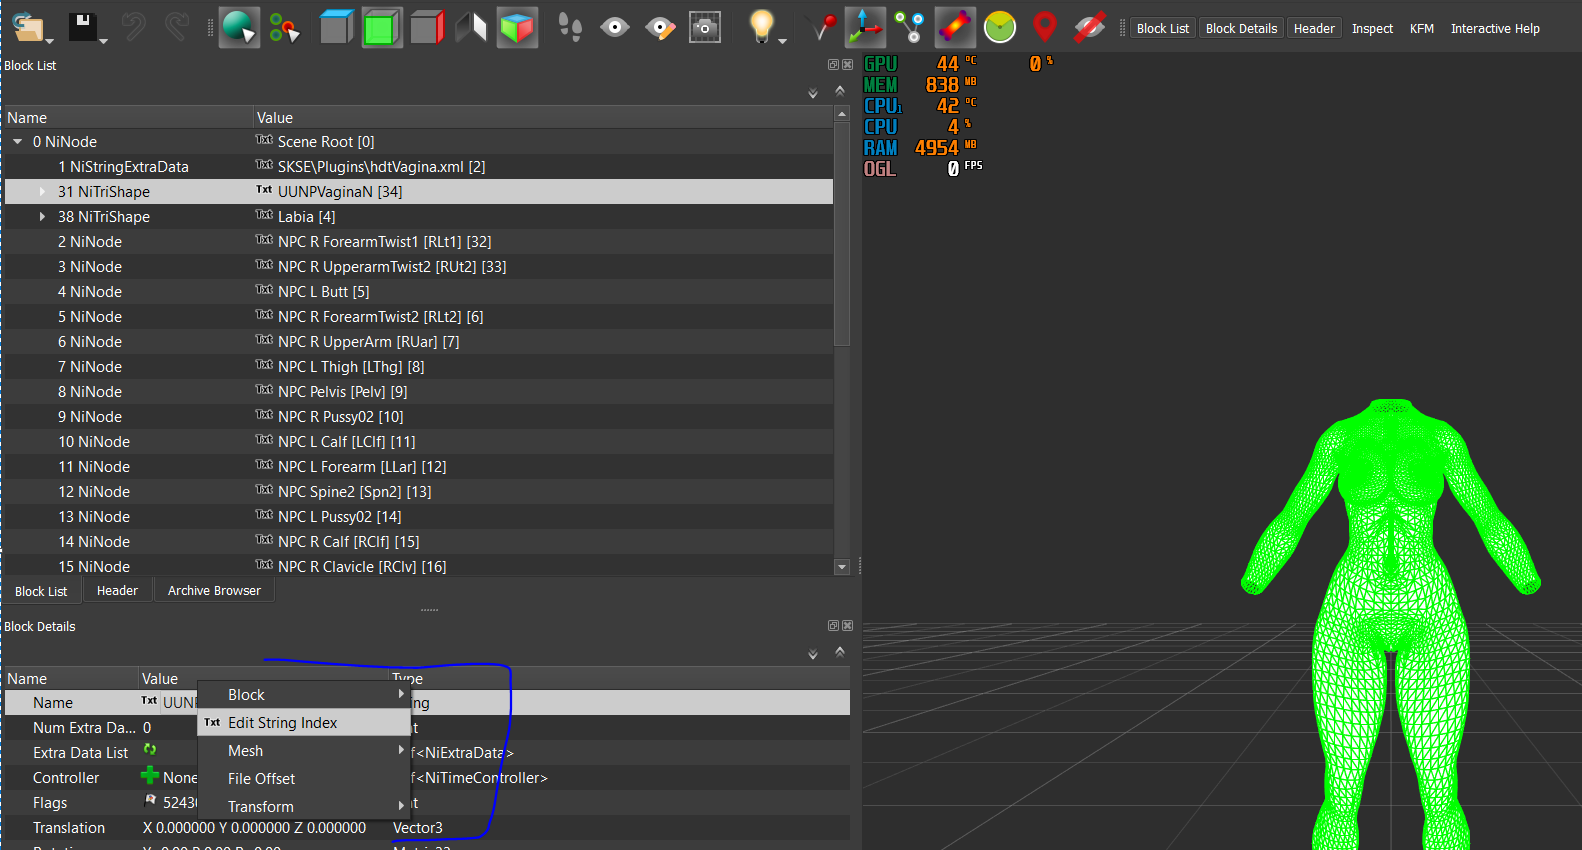Viewport: 1582px width, 850px height.
Task: Click the Value column header in Block List
Action: [x=543, y=117]
